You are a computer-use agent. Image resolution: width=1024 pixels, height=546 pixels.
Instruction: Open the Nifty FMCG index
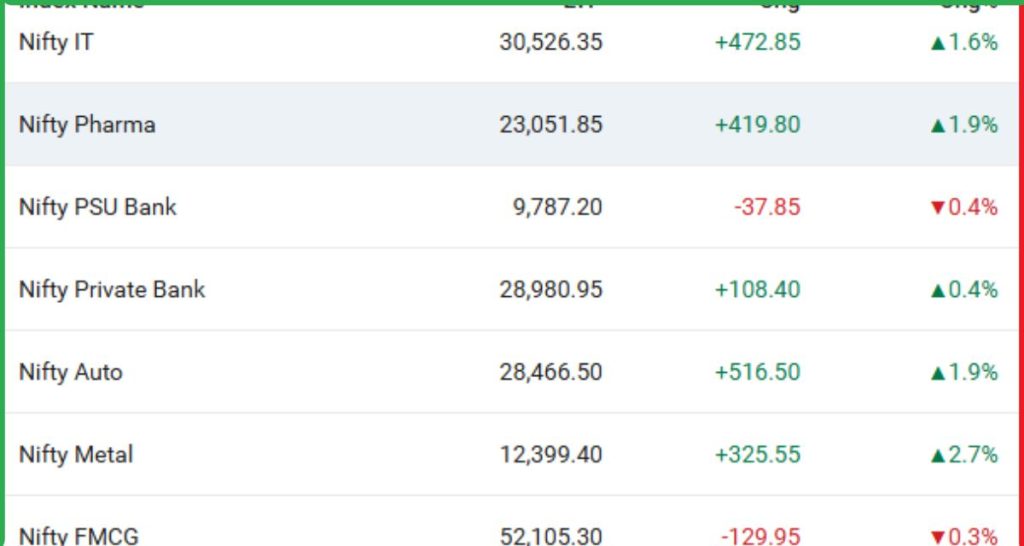coord(79,536)
